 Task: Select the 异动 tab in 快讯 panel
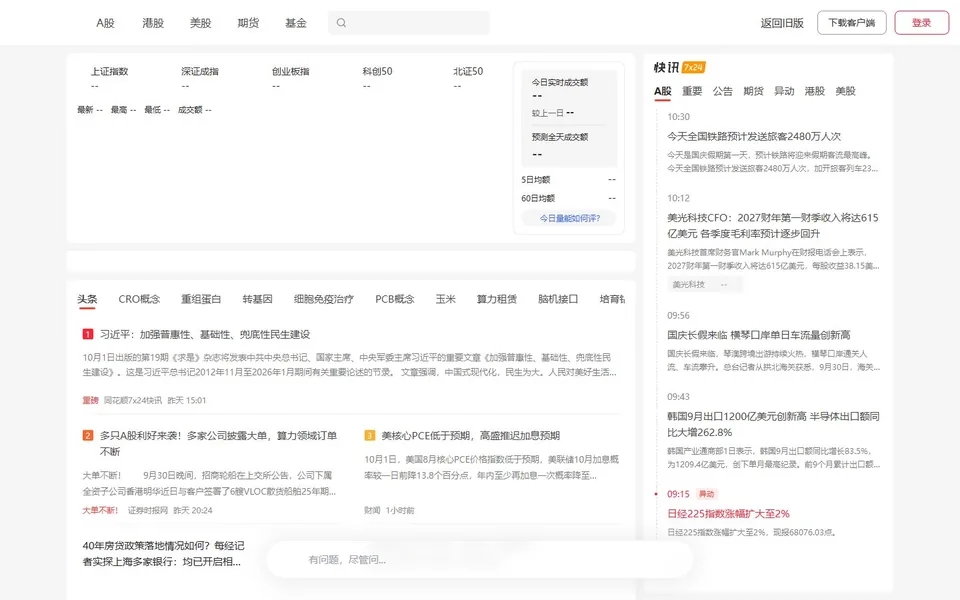point(784,91)
